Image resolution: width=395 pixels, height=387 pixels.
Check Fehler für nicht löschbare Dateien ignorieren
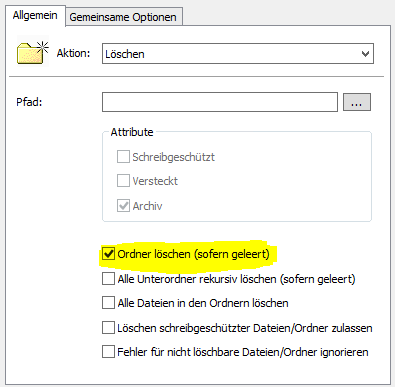[x=108, y=352]
